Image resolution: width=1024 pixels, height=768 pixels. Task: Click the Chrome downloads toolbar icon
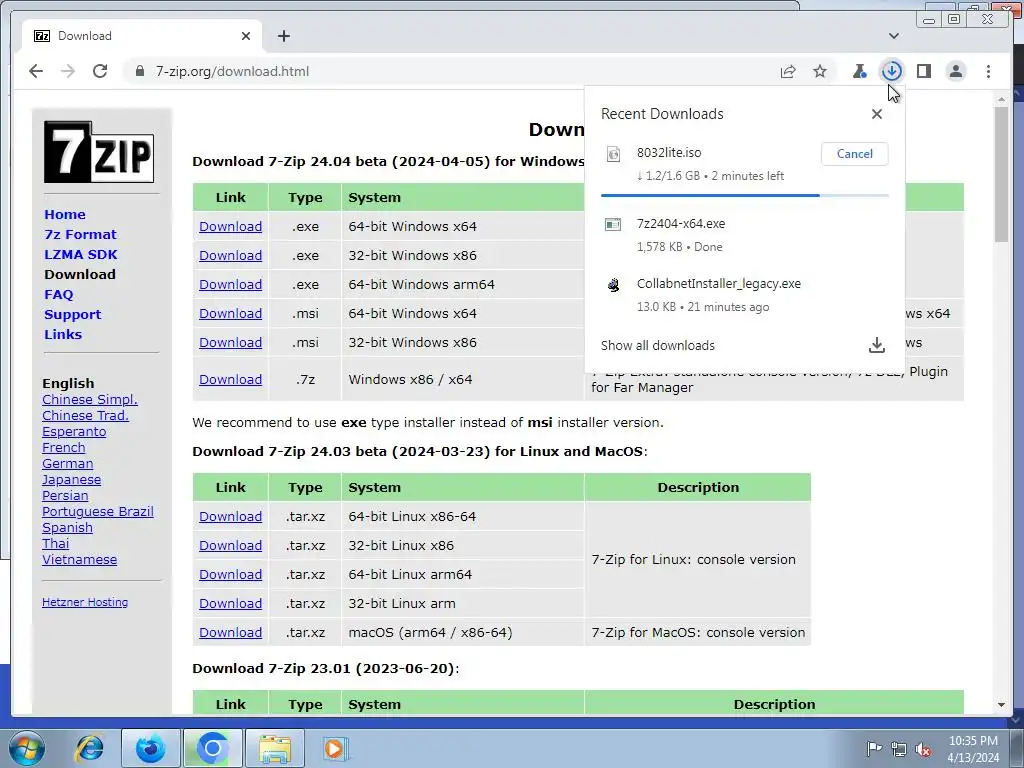pyautogui.click(x=891, y=71)
